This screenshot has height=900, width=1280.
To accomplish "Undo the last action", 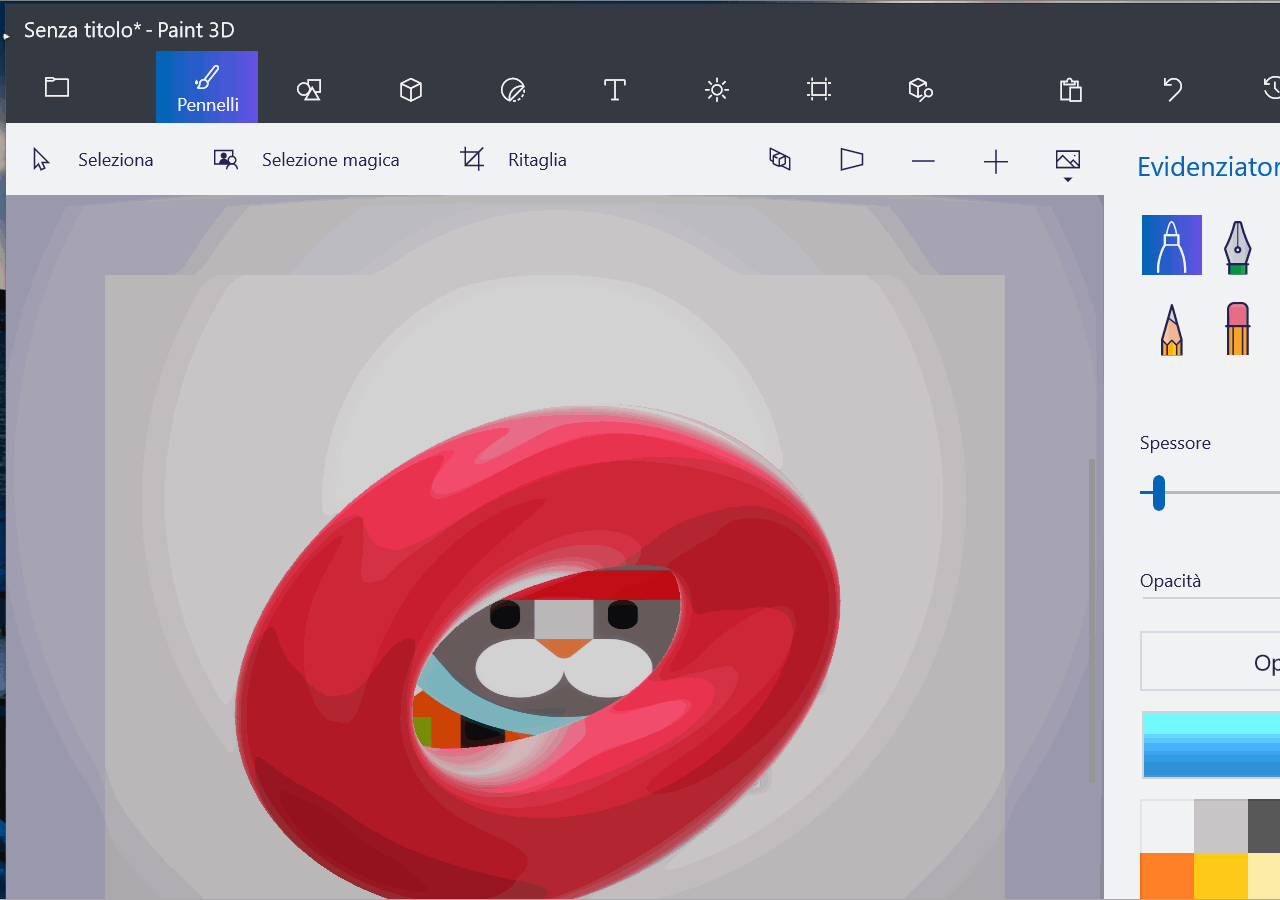I will click(1173, 90).
